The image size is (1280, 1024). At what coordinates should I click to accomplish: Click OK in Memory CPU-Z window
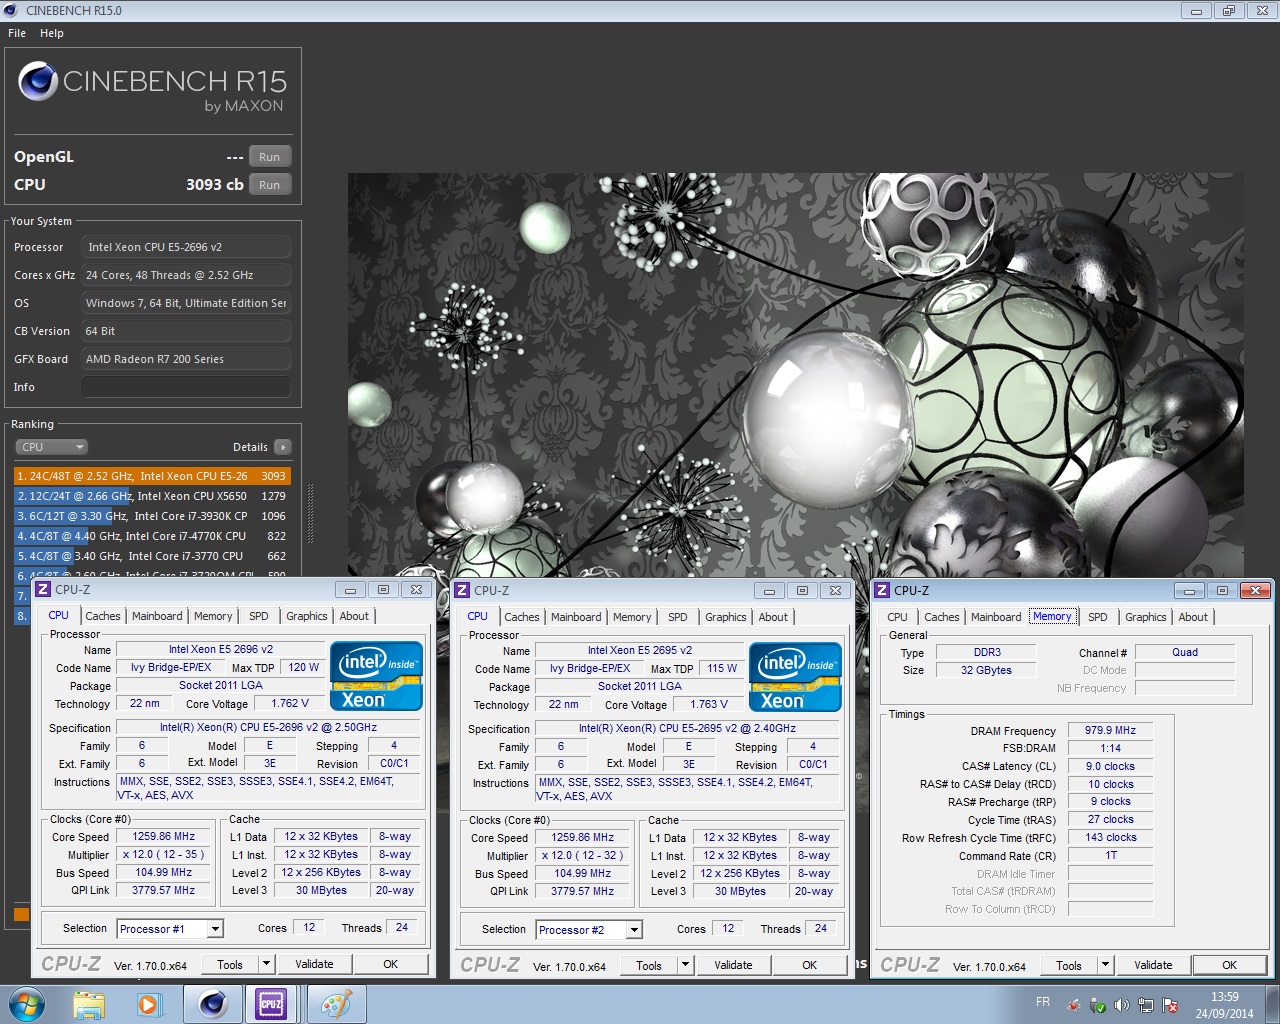(x=1230, y=965)
